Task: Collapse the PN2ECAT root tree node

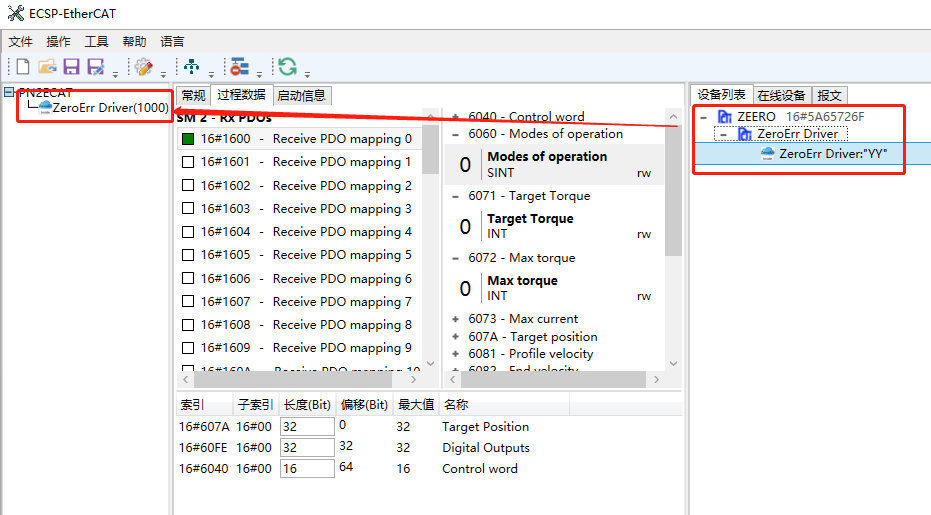Action: click(8, 92)
